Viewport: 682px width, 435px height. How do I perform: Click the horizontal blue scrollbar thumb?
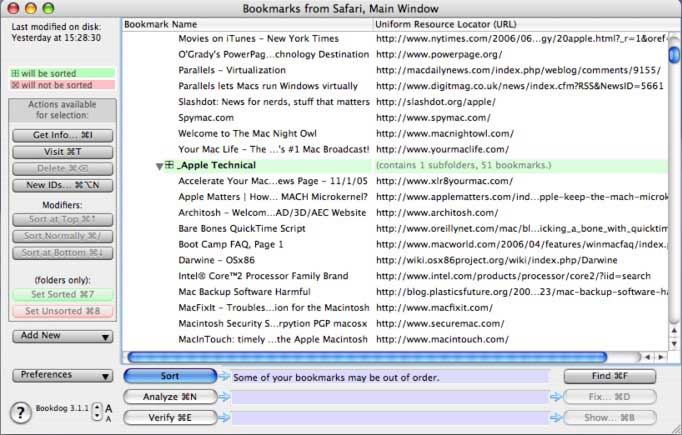pyautogui.click(x=367, y=357)
